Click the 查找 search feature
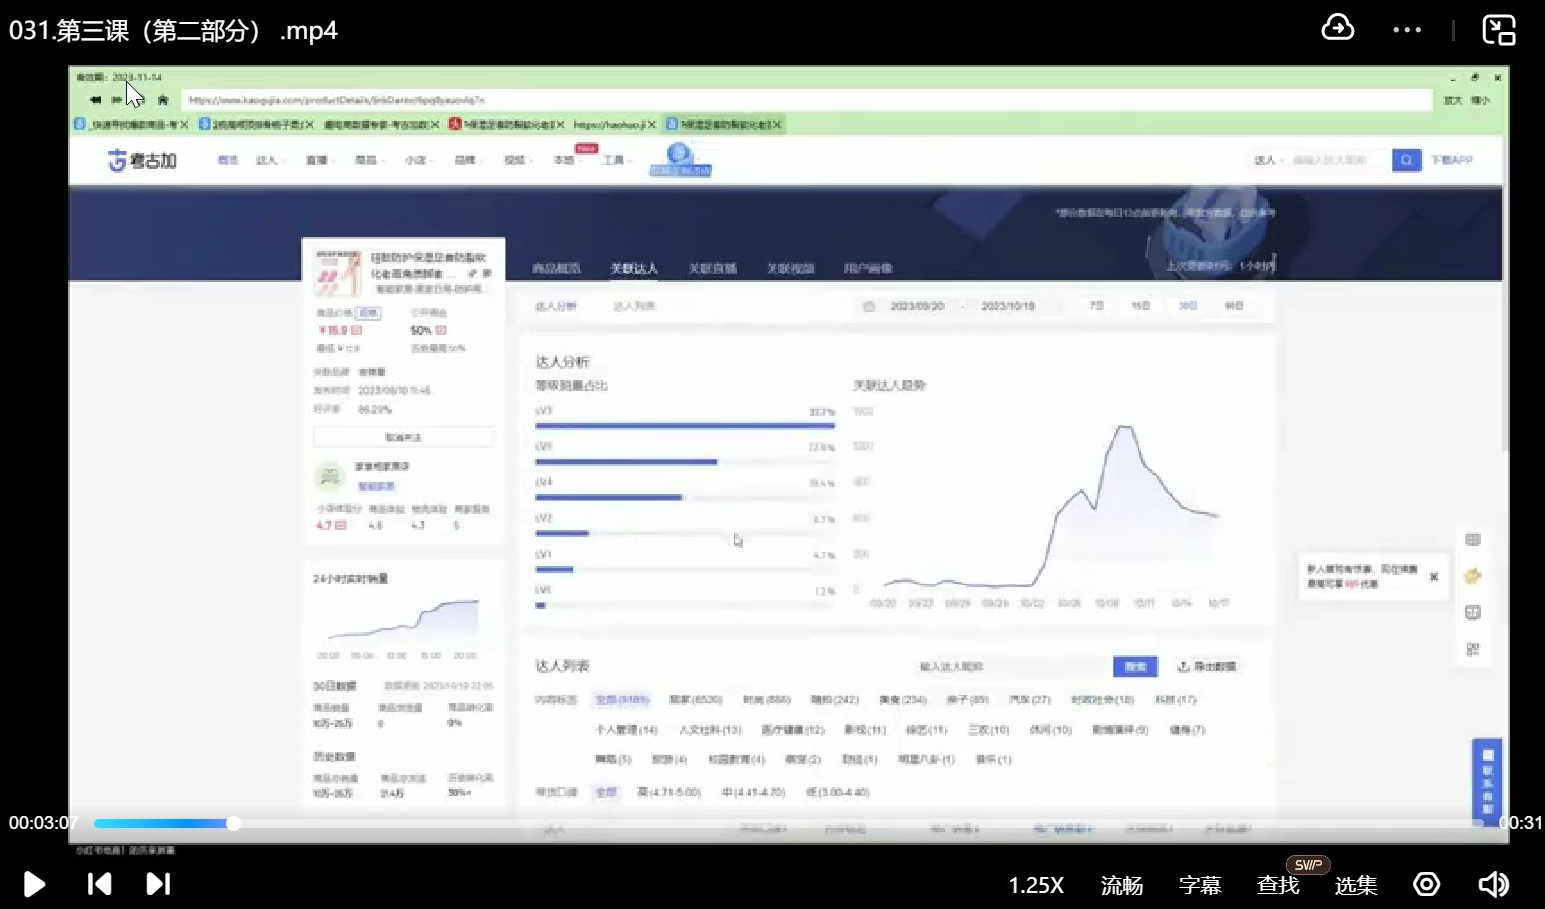 tap(1277, 885)
